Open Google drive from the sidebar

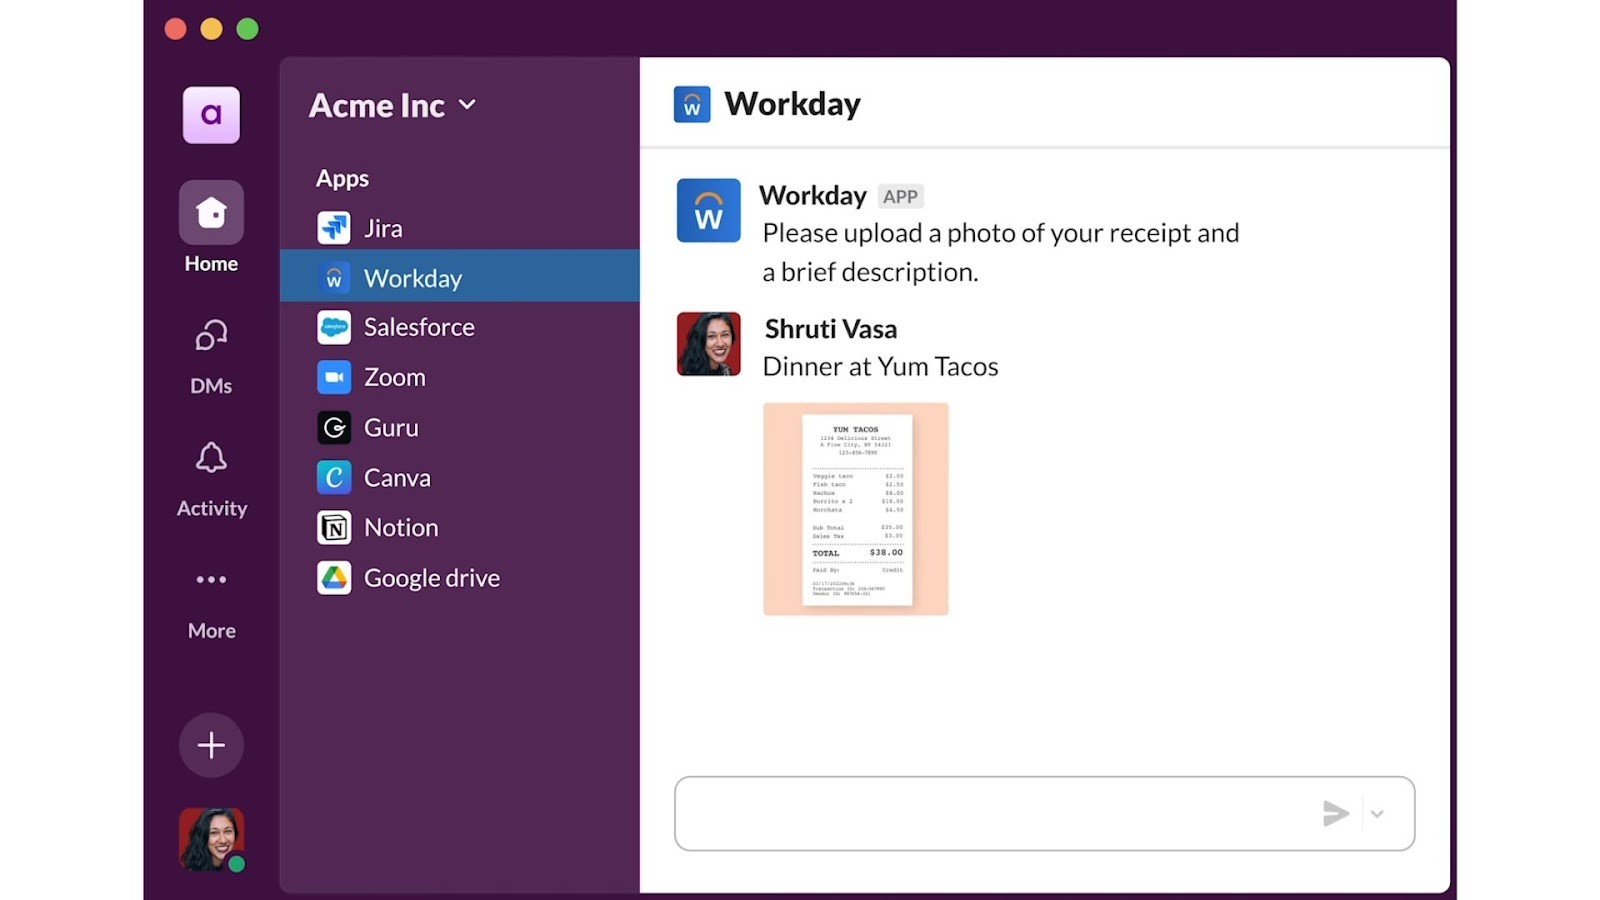[x=431, y=577]
